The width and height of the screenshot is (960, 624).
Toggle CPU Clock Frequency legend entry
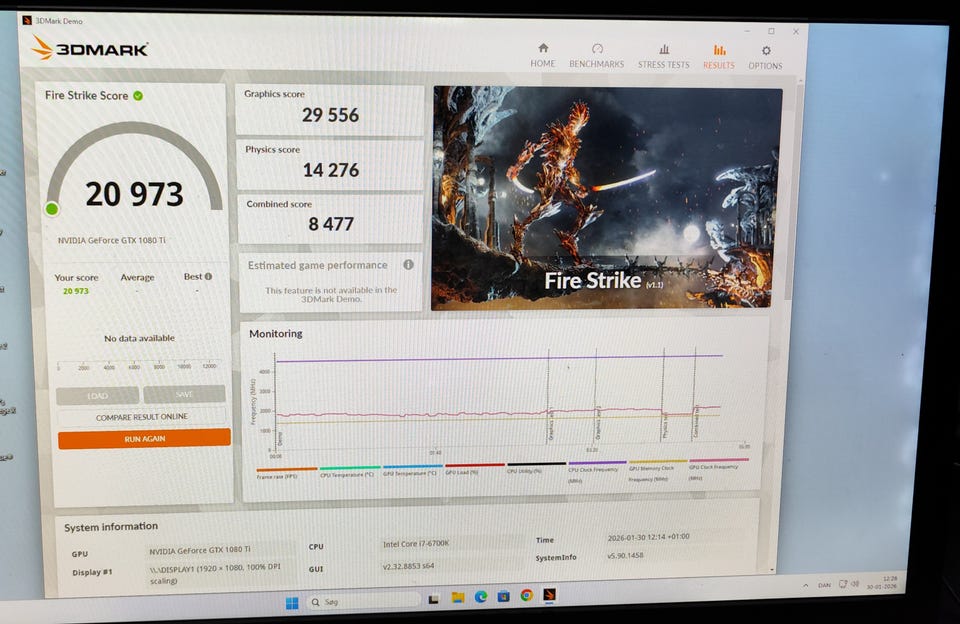(596, 472)
